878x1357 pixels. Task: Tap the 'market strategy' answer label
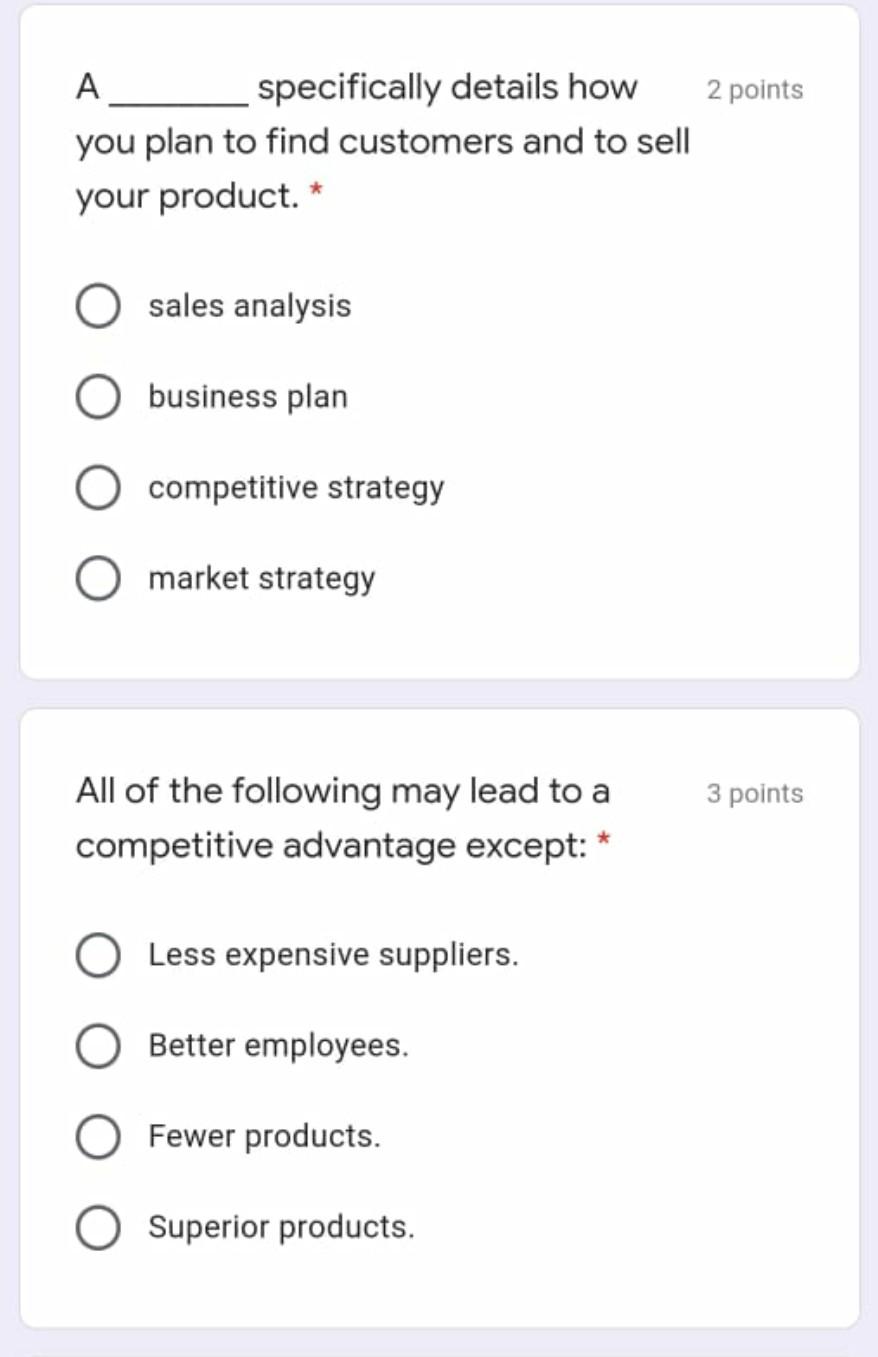[262, 579]
